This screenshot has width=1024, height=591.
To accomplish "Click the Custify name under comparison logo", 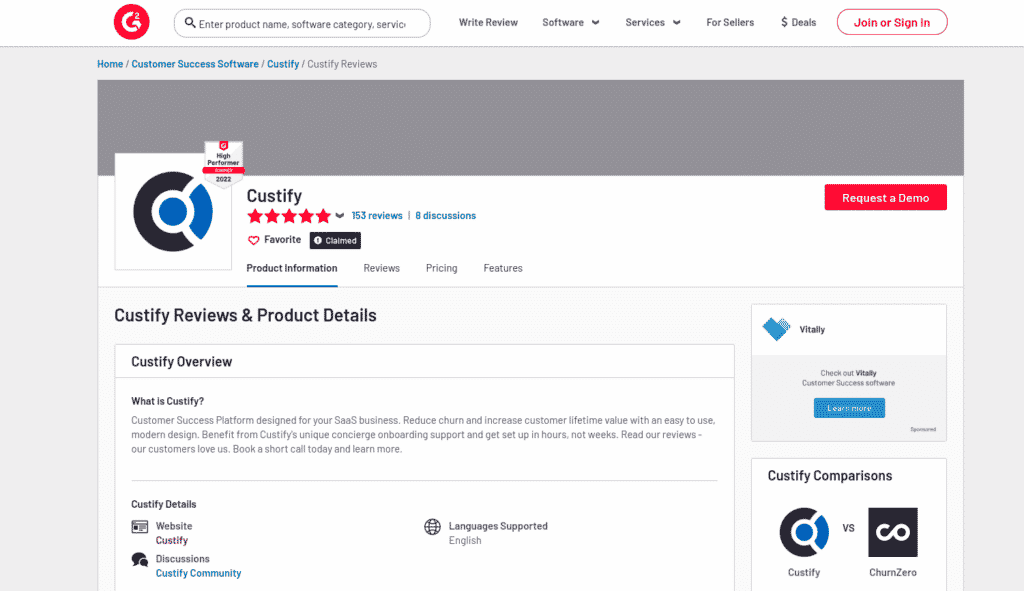I will (804, 573).
